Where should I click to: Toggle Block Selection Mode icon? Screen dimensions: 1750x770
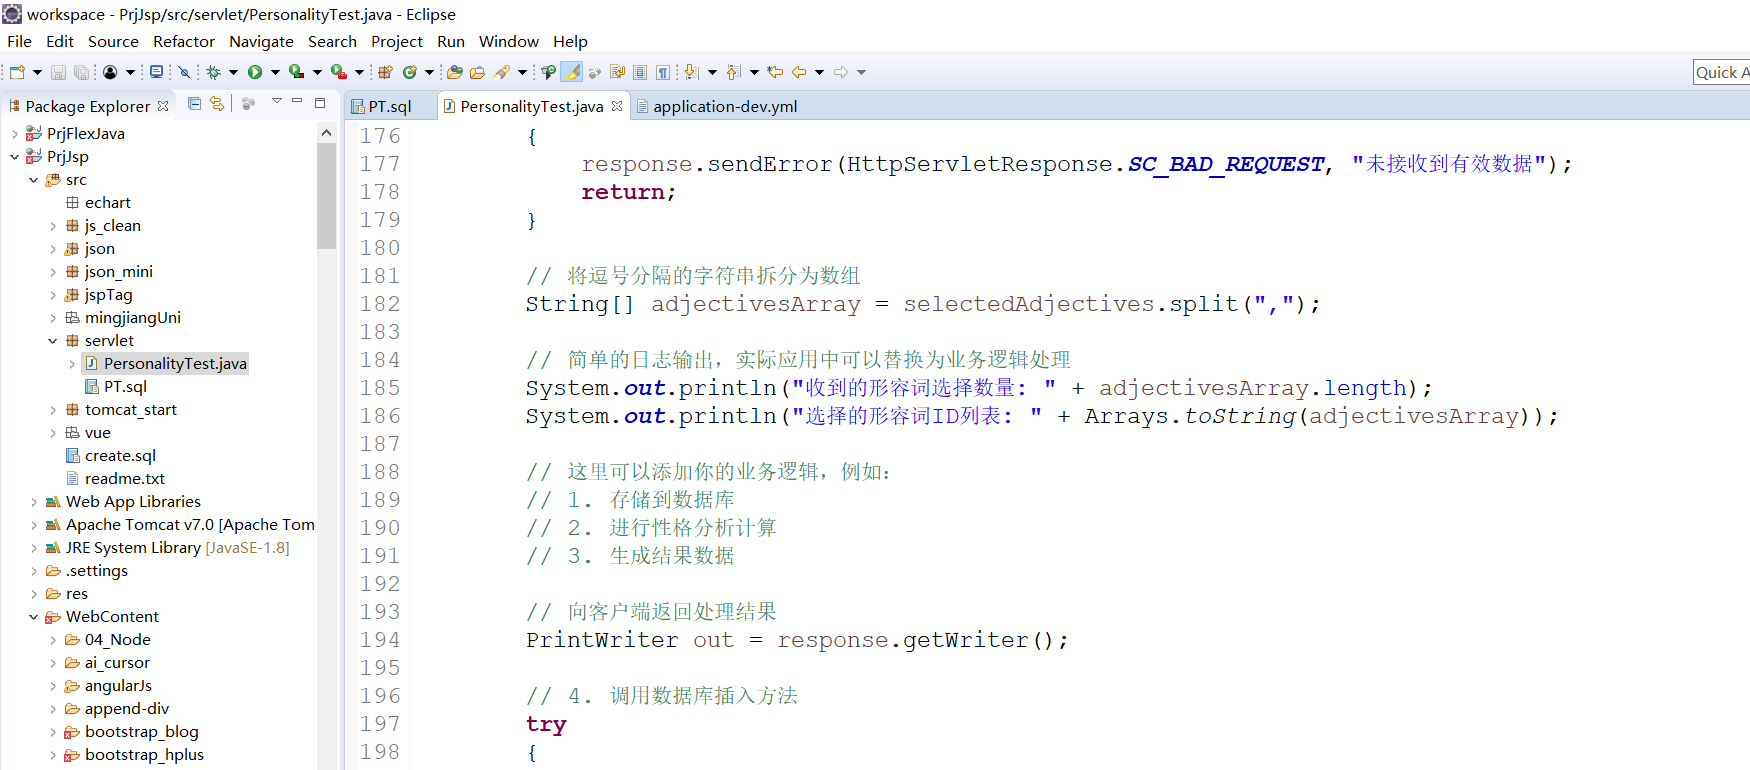pos(640,72)
